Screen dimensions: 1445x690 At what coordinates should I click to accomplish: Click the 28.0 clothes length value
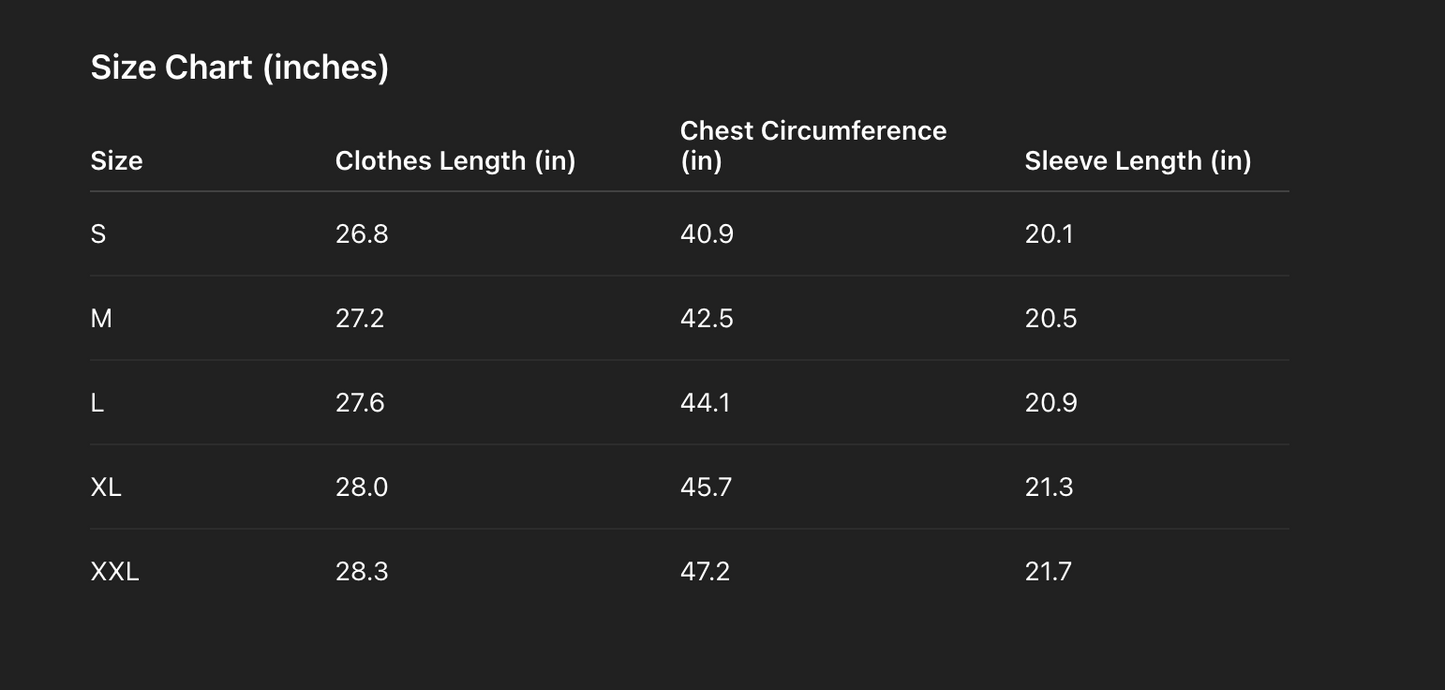pyautogui.click(x=361, y=487)
